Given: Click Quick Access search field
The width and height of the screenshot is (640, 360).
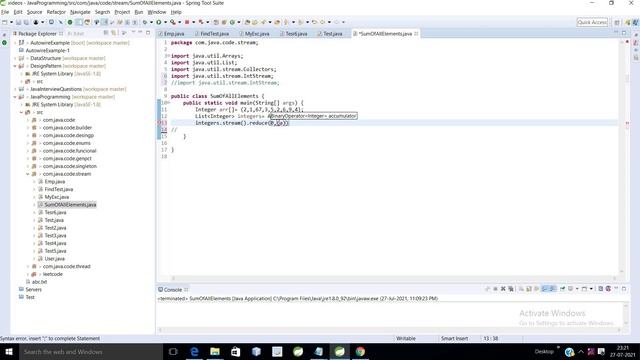Looking at the screenshot, I should pyautogui.click(x=592, y=22).
